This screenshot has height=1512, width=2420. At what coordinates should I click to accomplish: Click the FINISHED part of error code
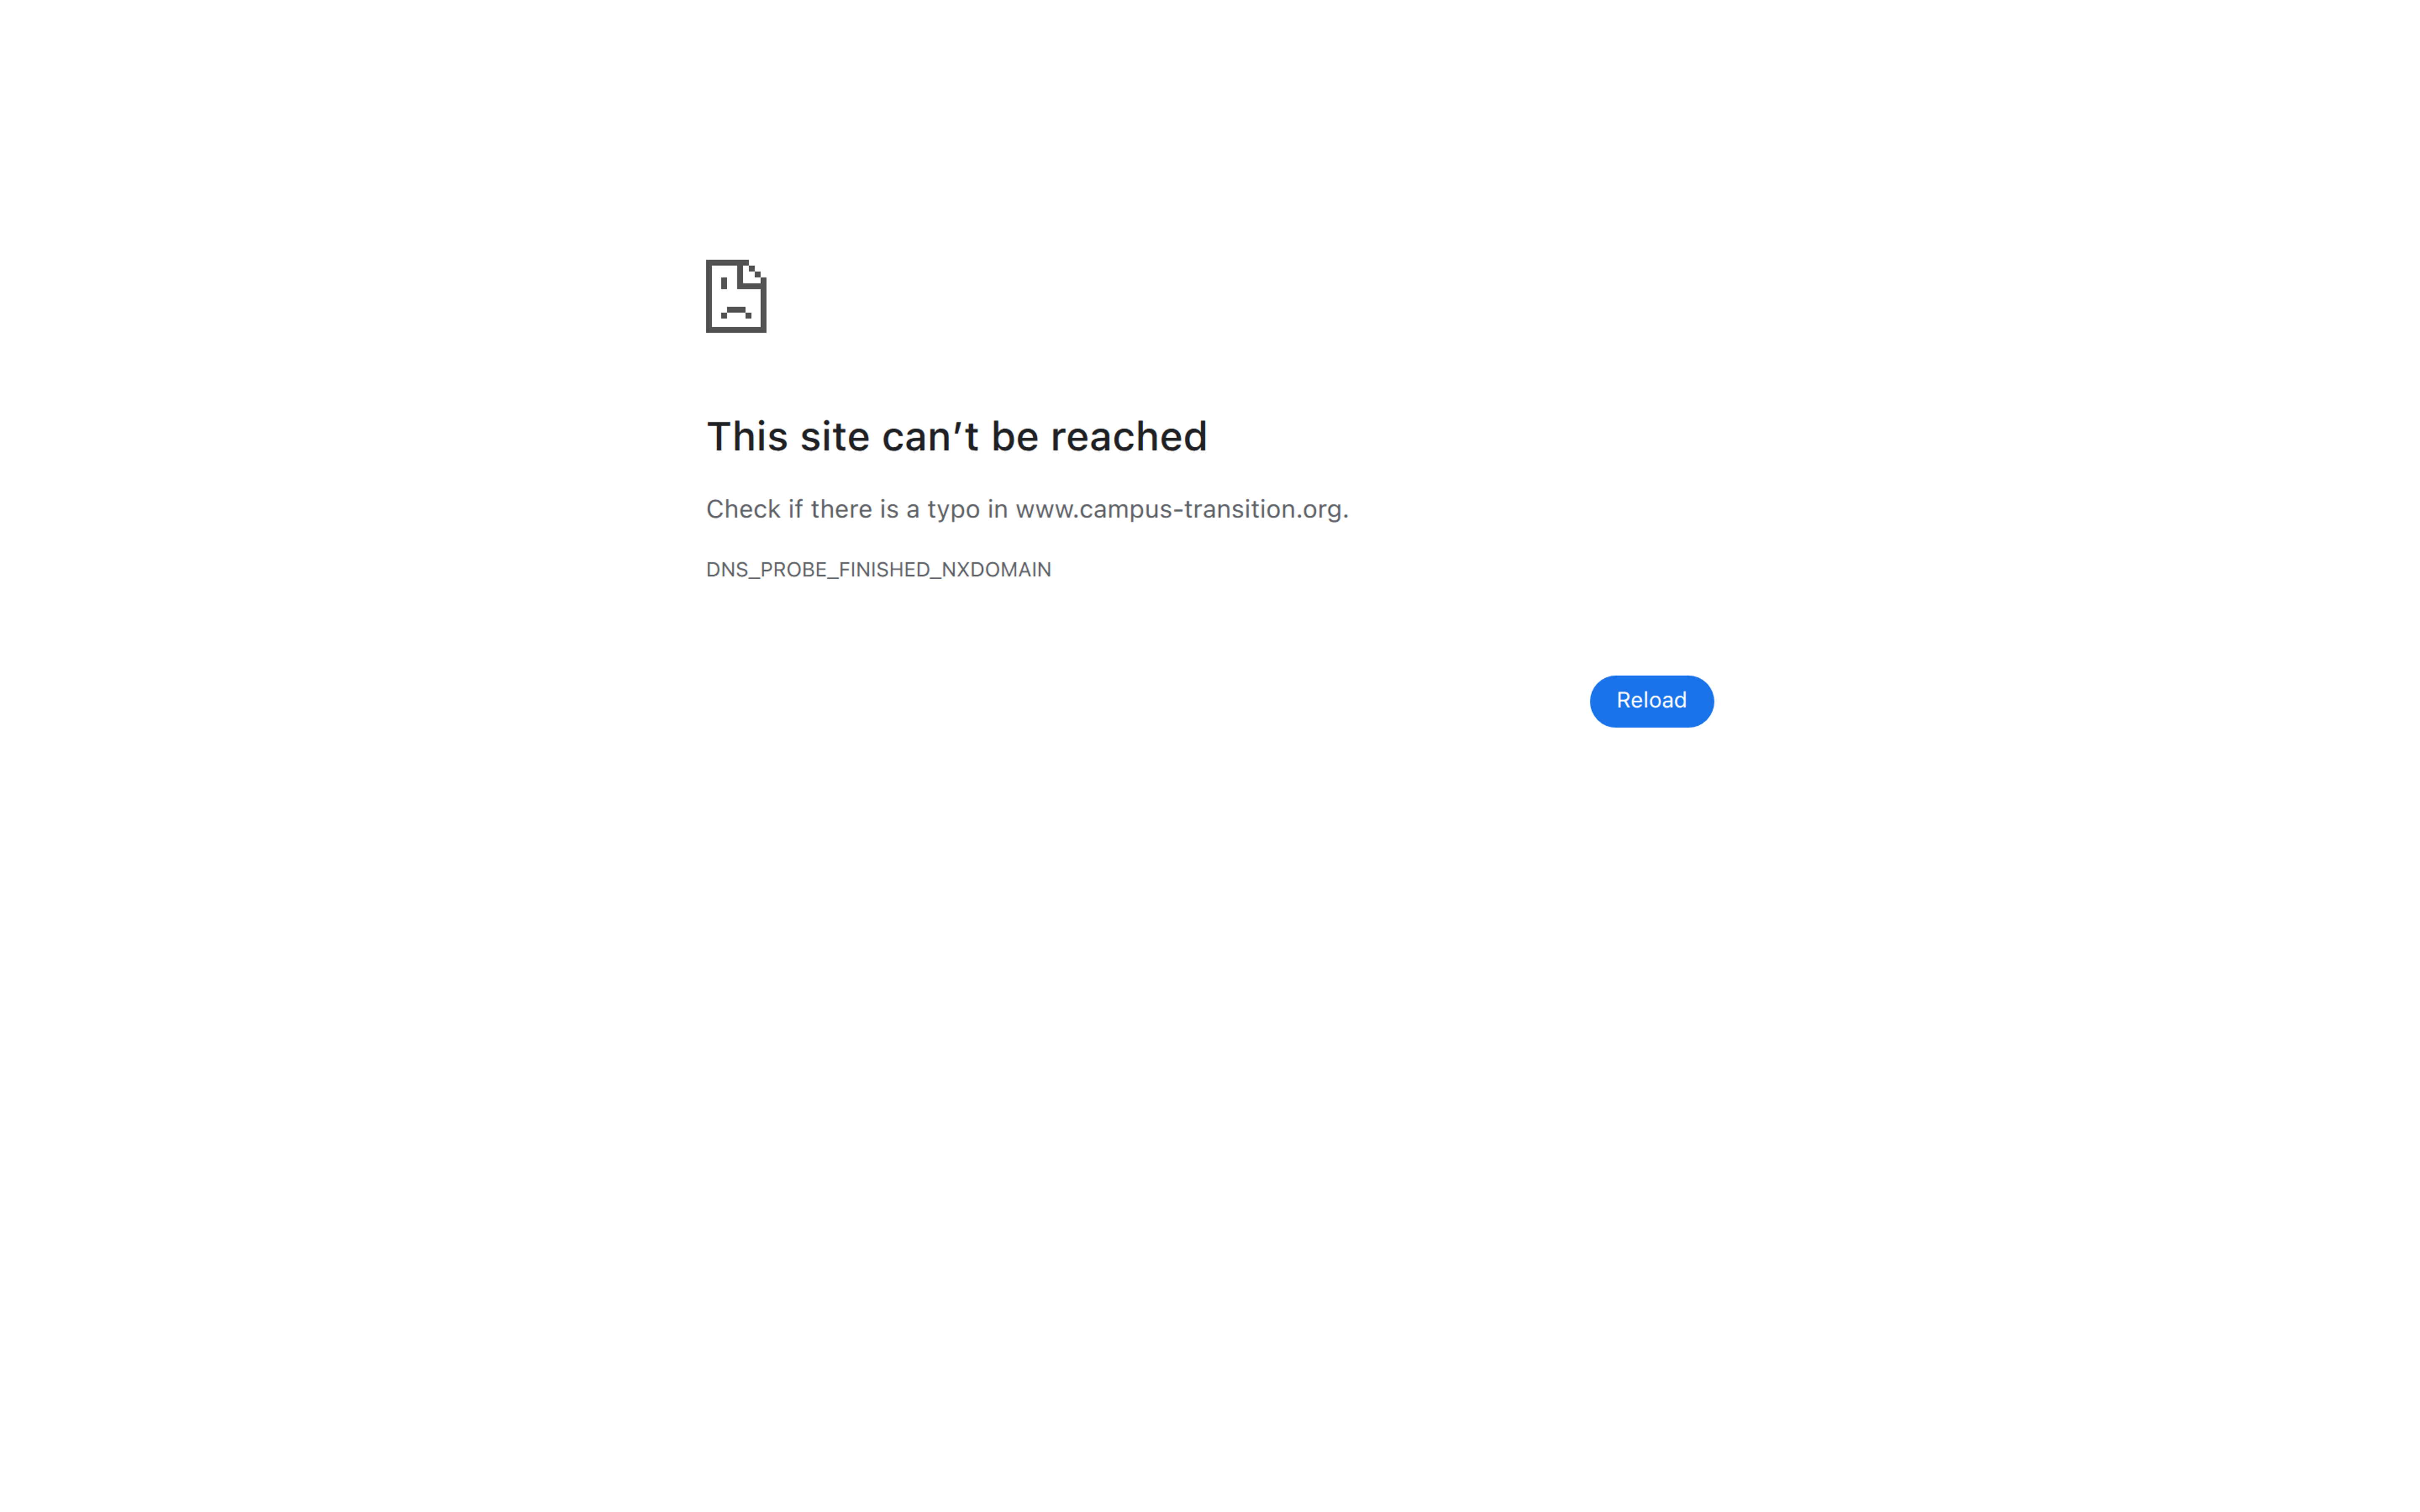click(884, 570)
